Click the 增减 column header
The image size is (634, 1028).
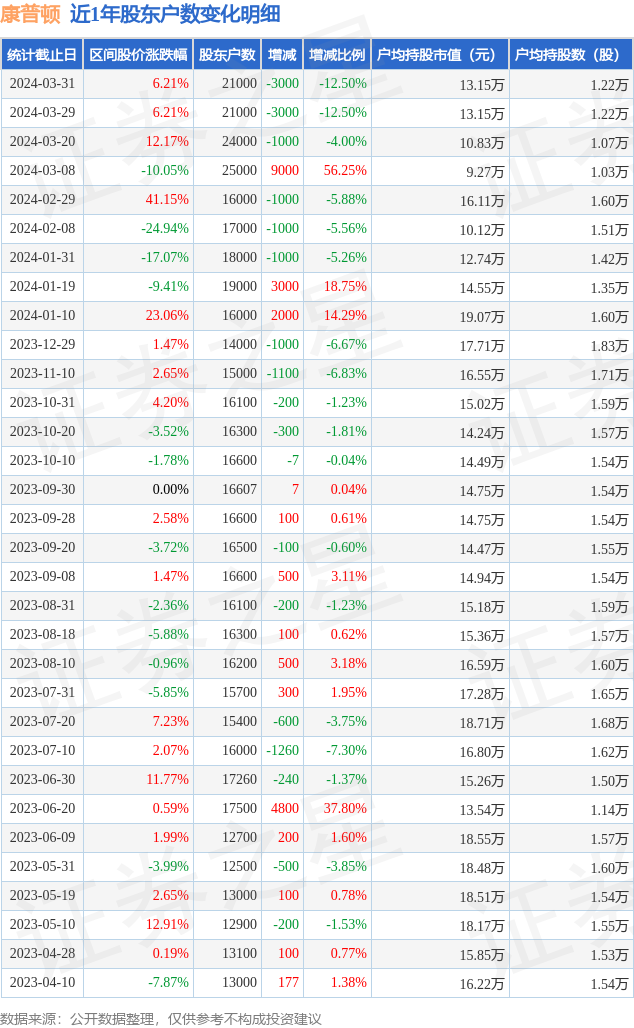click(283, 55)
